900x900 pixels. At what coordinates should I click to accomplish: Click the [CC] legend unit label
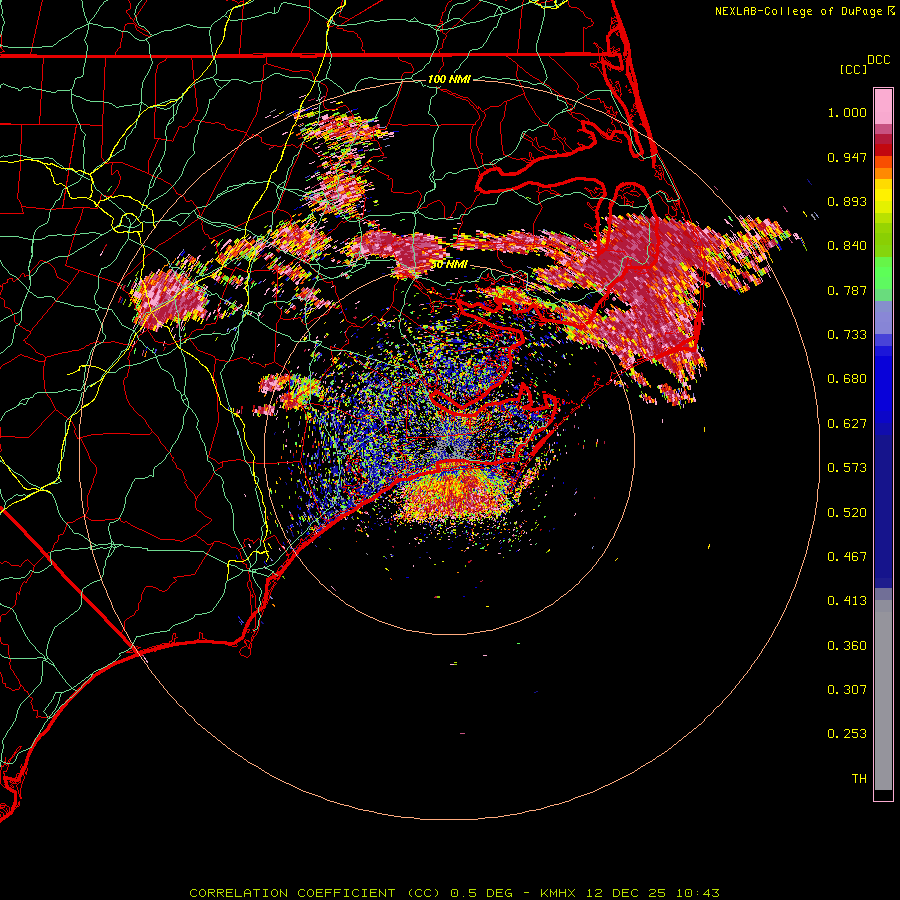tap(853, 69)
